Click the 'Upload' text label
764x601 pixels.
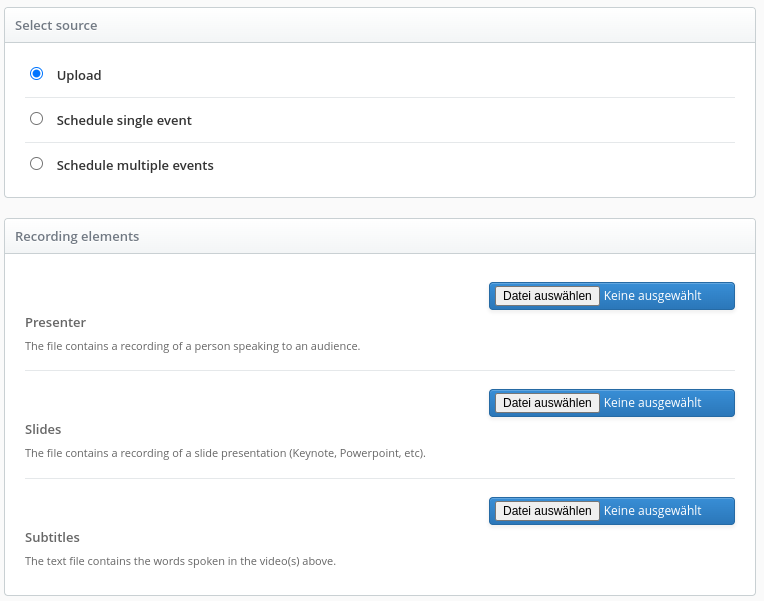79,75
